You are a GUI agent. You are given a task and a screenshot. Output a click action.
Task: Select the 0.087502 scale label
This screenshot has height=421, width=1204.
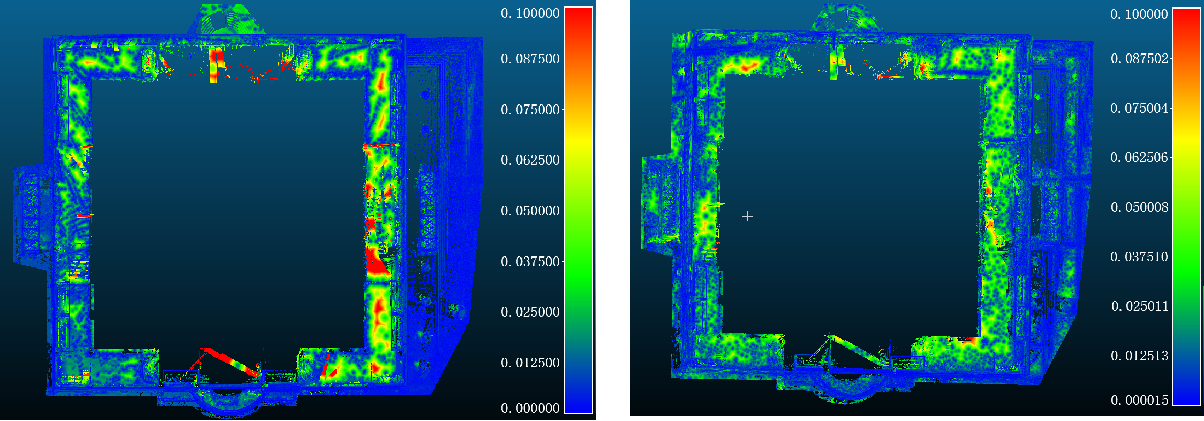click(1140, 59)
